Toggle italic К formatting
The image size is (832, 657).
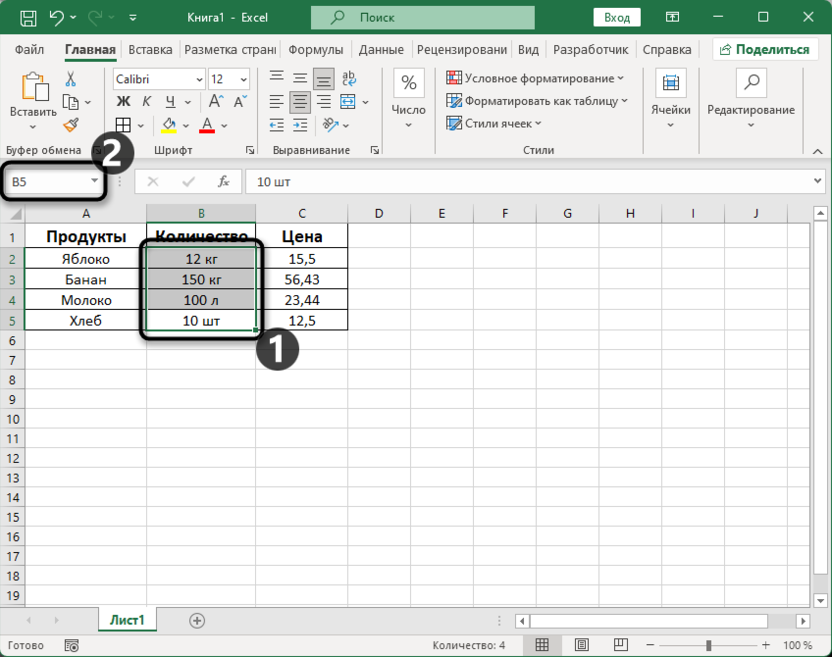tap(146, 101)
